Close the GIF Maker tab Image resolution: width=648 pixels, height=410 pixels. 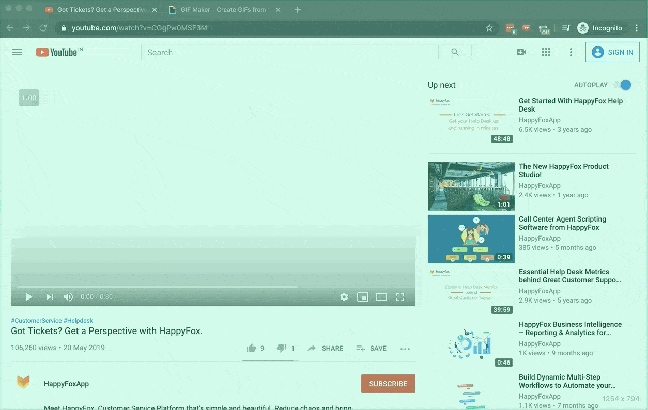[278, 10]
